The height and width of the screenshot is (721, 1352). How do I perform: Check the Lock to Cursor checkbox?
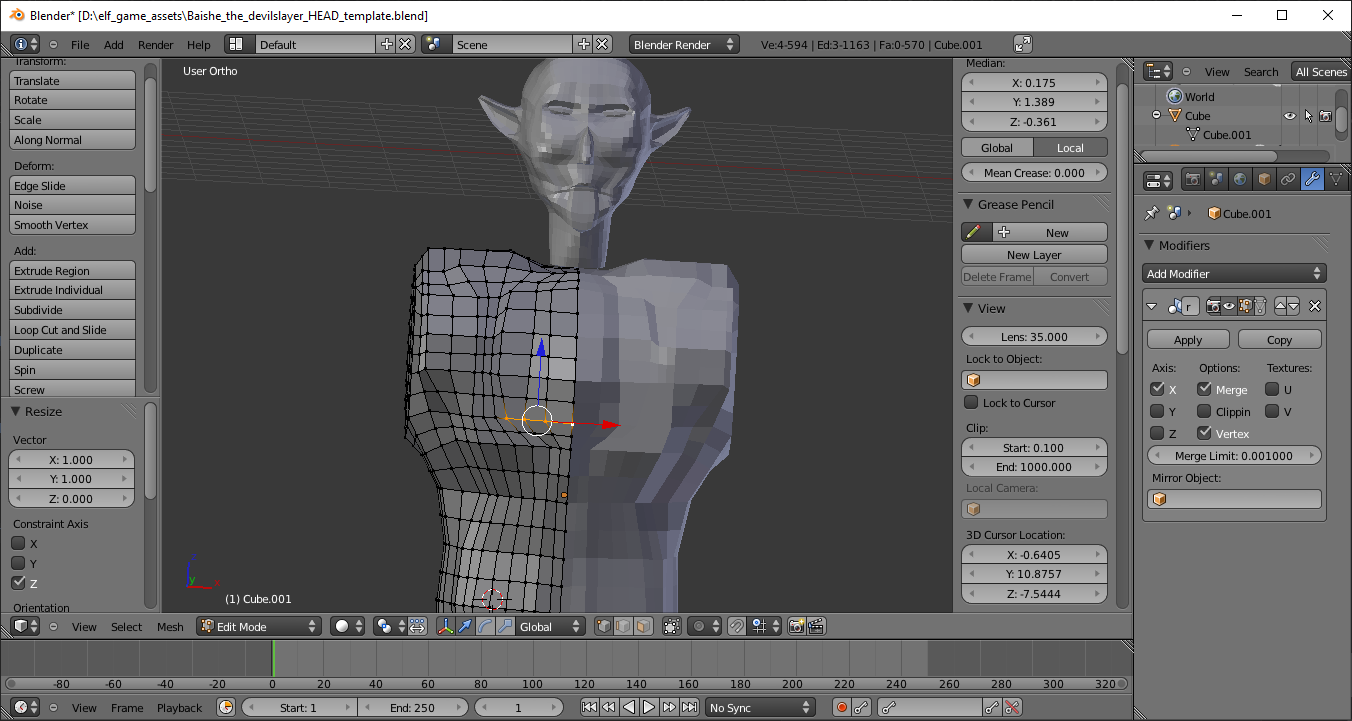971,403
